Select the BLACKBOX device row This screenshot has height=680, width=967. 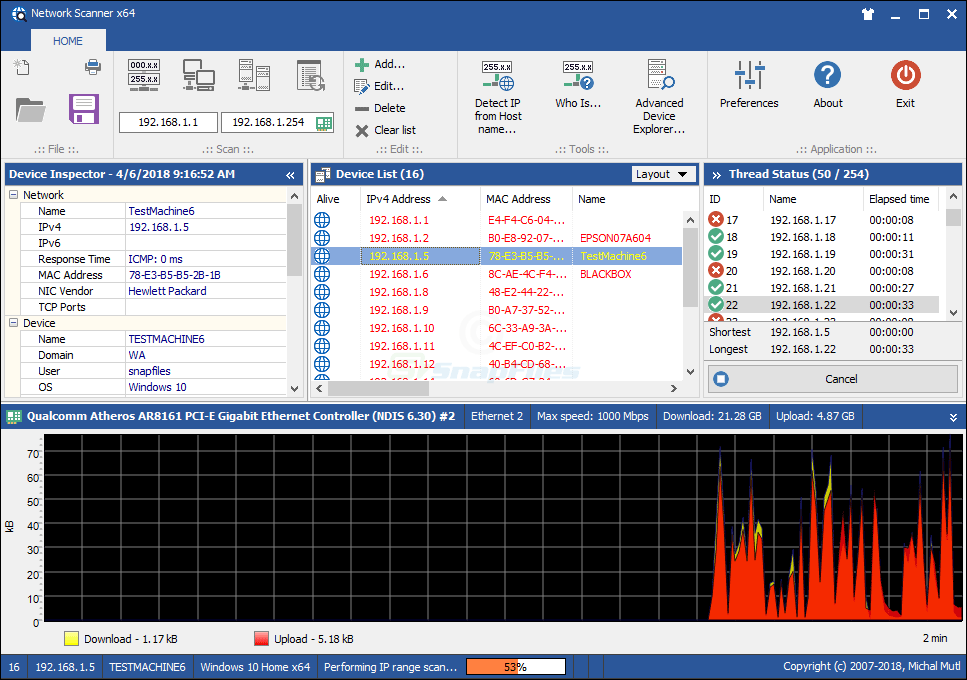pyautogui.click(x=496, y=274)
